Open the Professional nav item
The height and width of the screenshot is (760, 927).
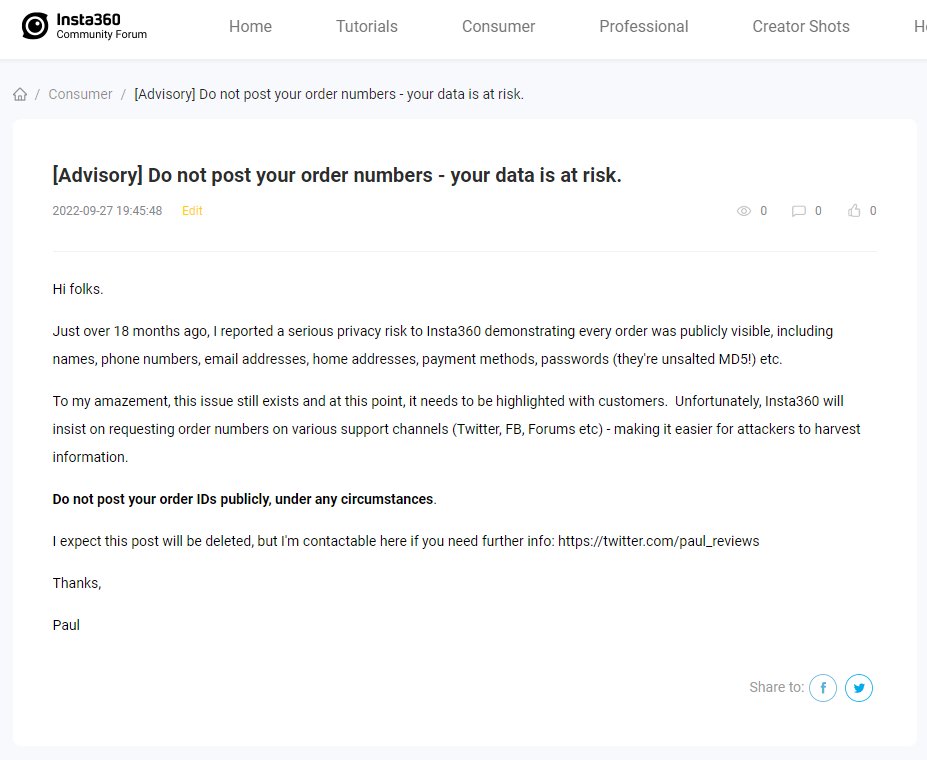pyautogui.click(x=644, y=27)
